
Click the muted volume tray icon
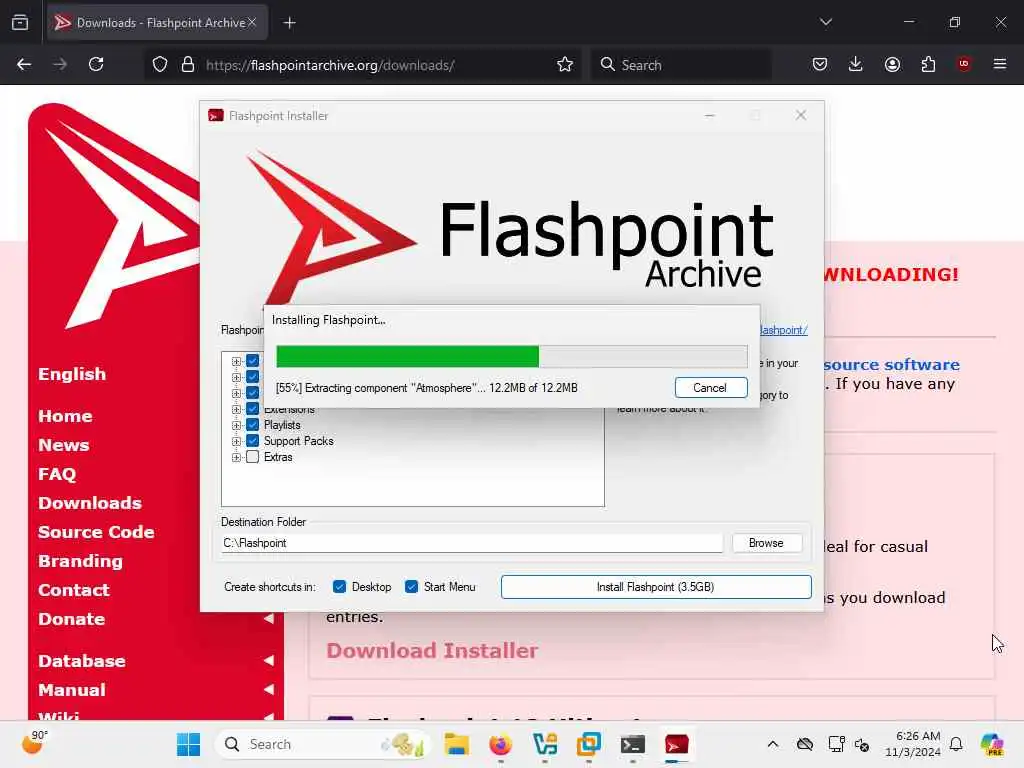point(861,744)
